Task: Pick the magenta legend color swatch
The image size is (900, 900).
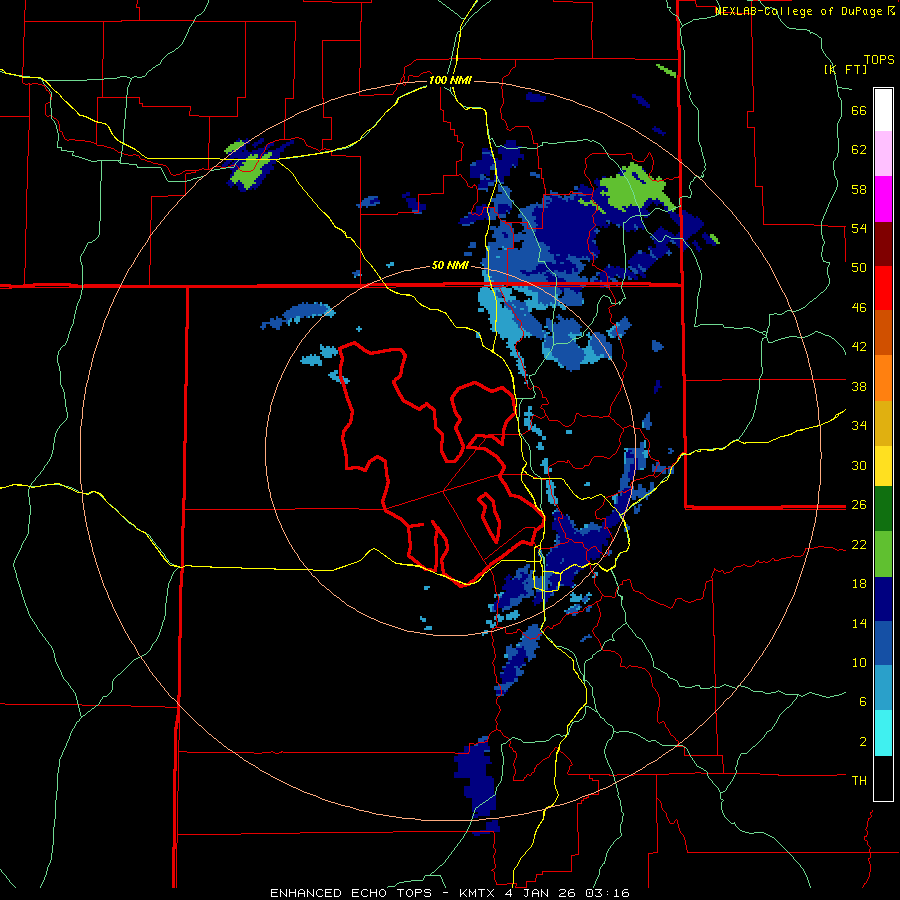Action: 883,199
